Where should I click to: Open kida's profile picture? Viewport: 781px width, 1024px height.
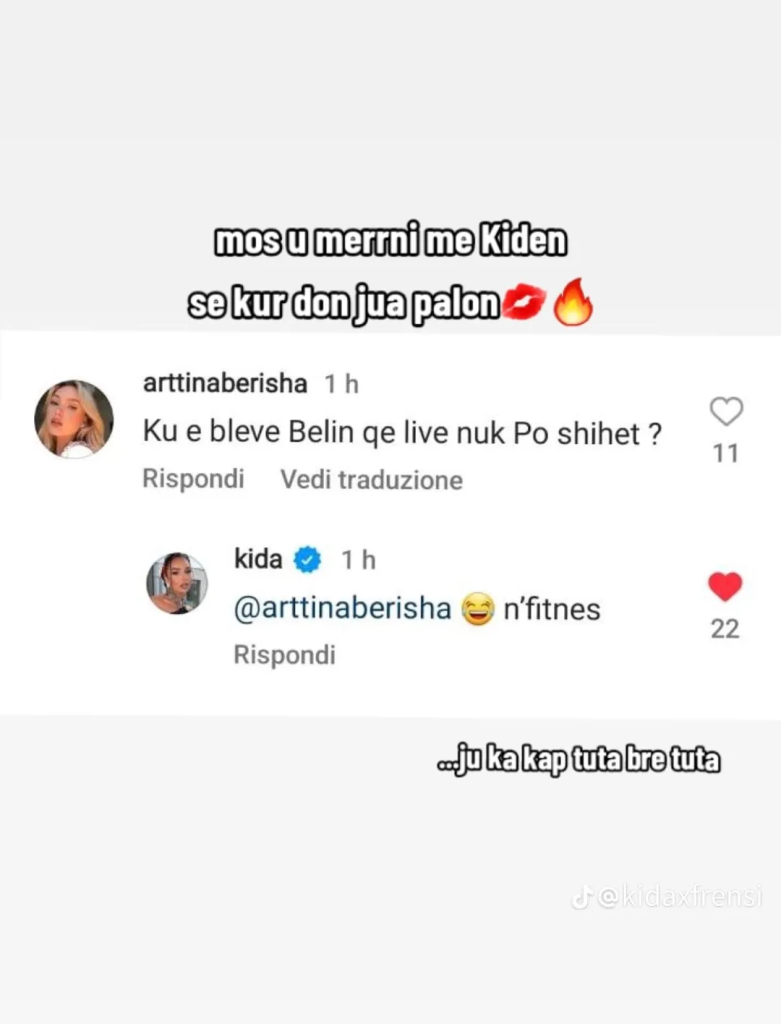coord(176,583)
